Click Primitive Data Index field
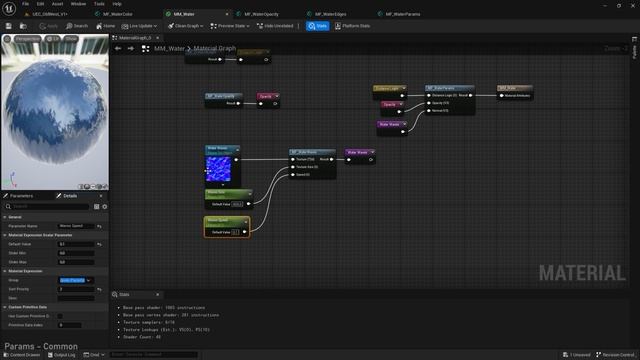Image resolution: width=640 pixels, height=360 pixels. 70,325
